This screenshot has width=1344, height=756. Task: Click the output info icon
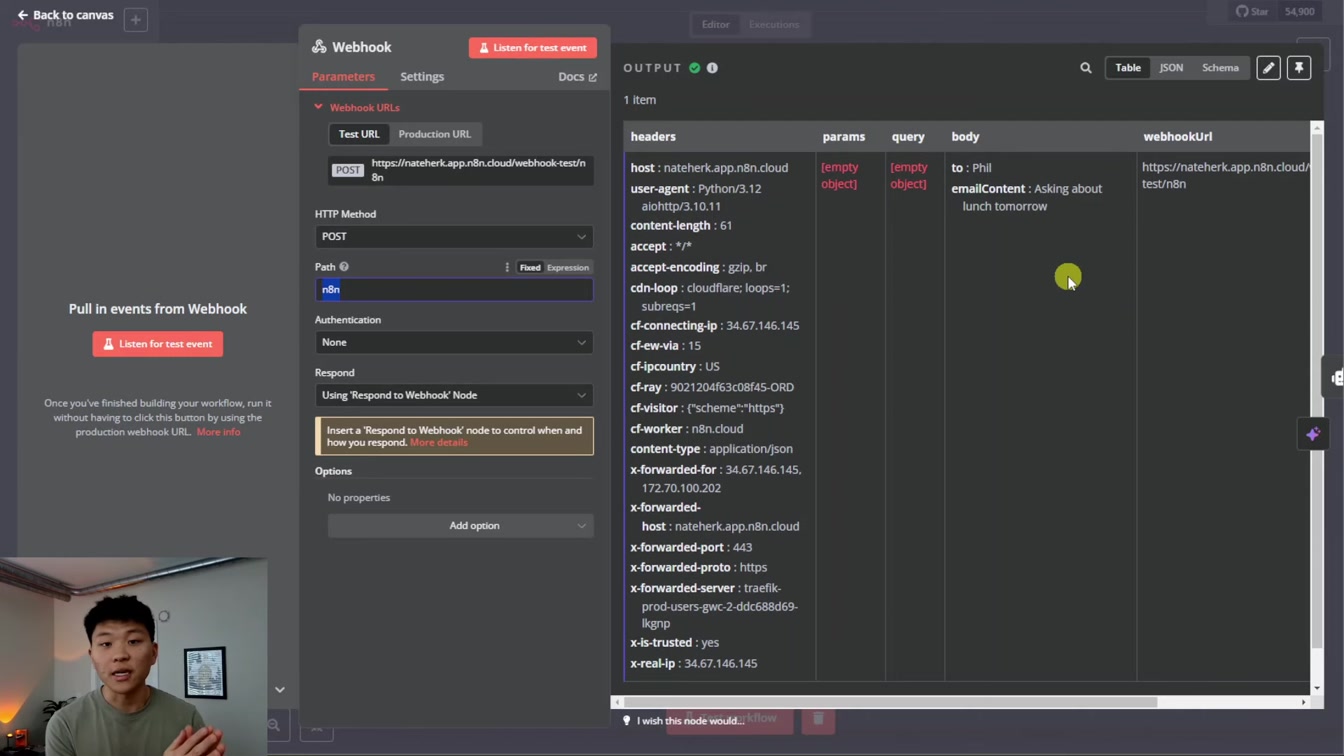(x=712, y=68)
